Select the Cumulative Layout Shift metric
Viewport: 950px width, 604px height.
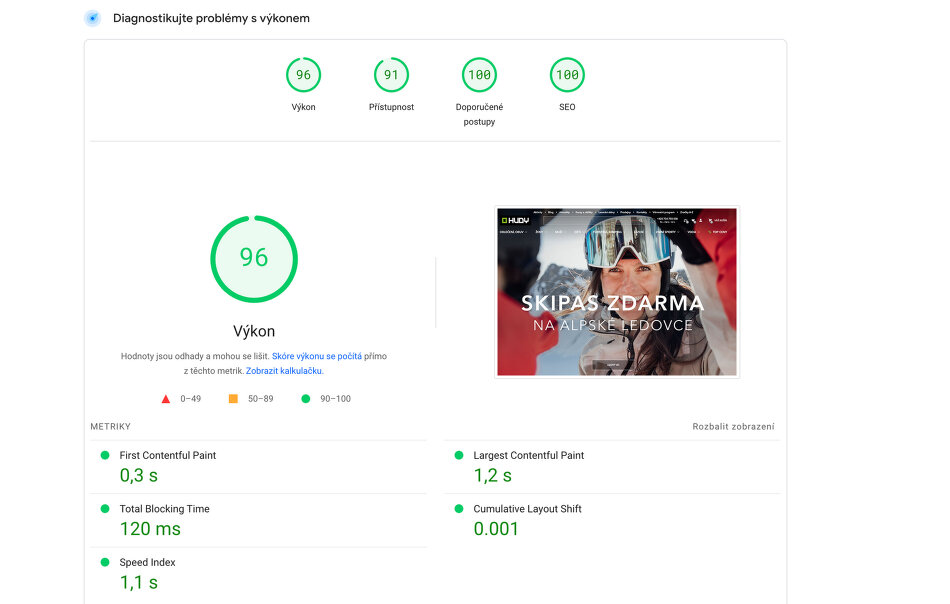(x=527, y=509)
